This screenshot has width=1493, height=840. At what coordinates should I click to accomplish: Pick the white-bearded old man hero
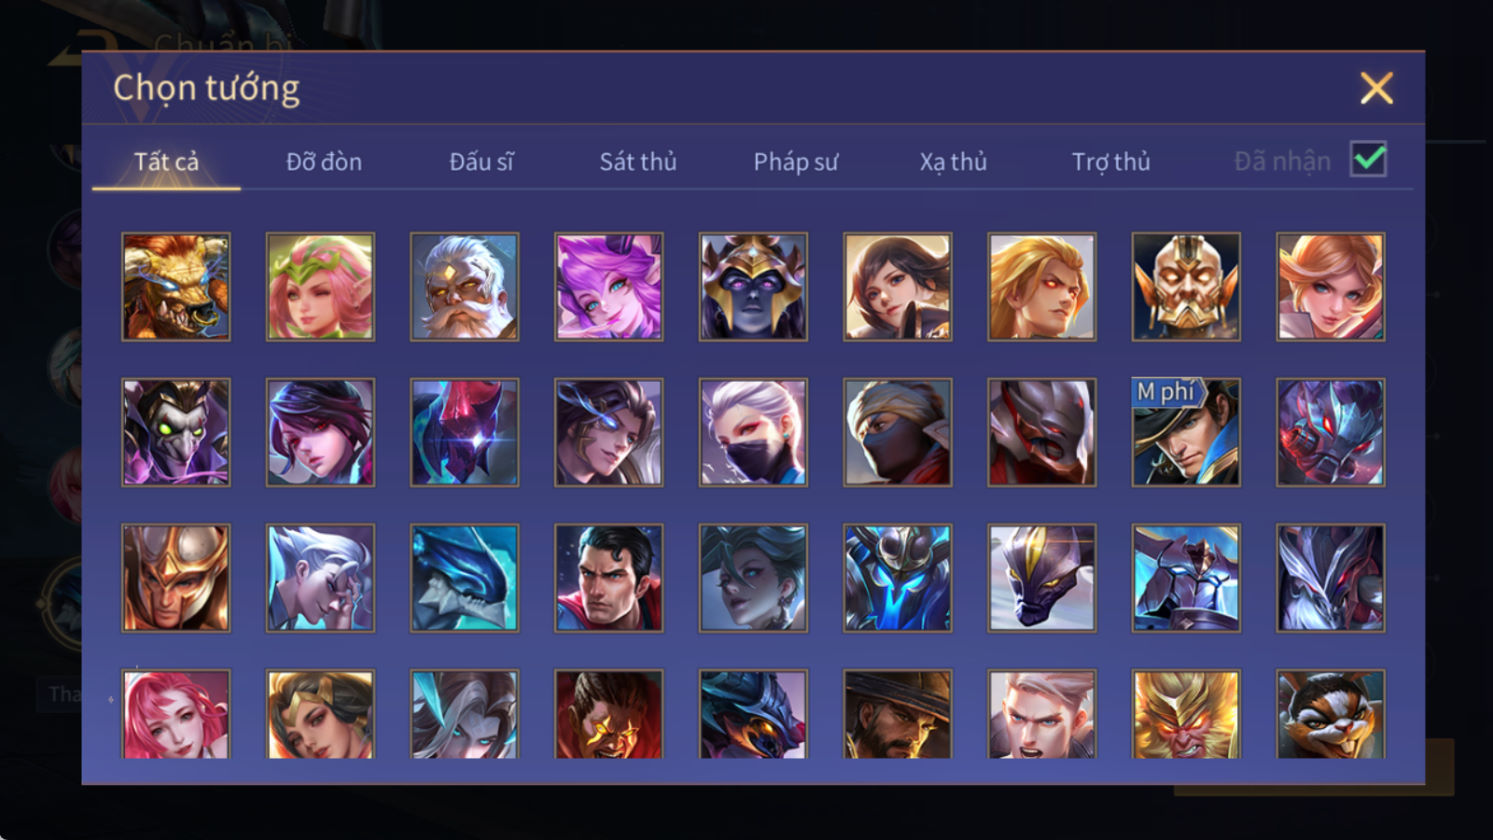click(464, 287)
